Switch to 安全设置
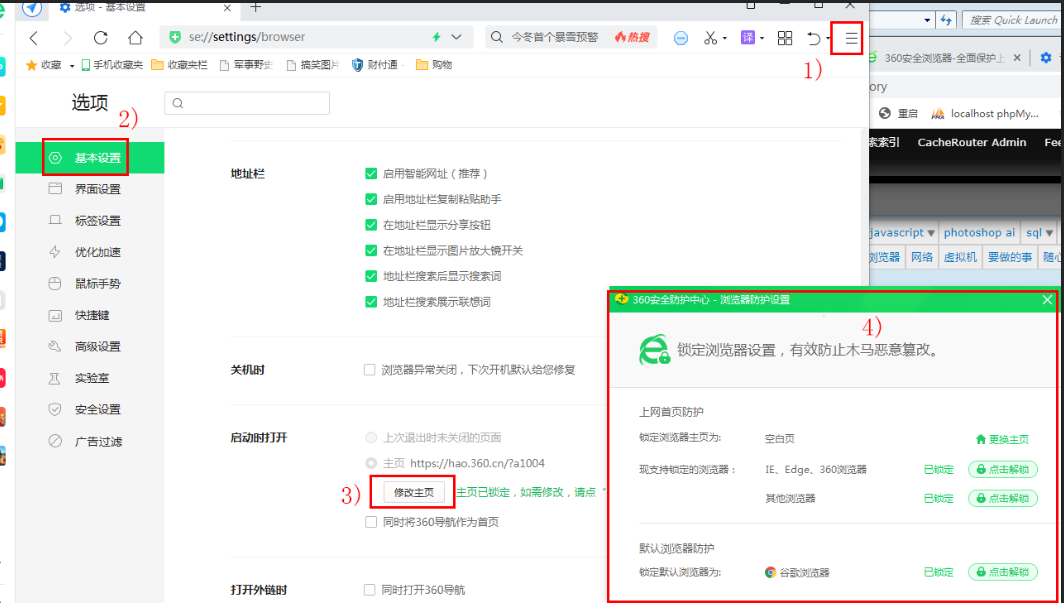This screenshot has height=603, width=1064. click(x=90, y=410)
